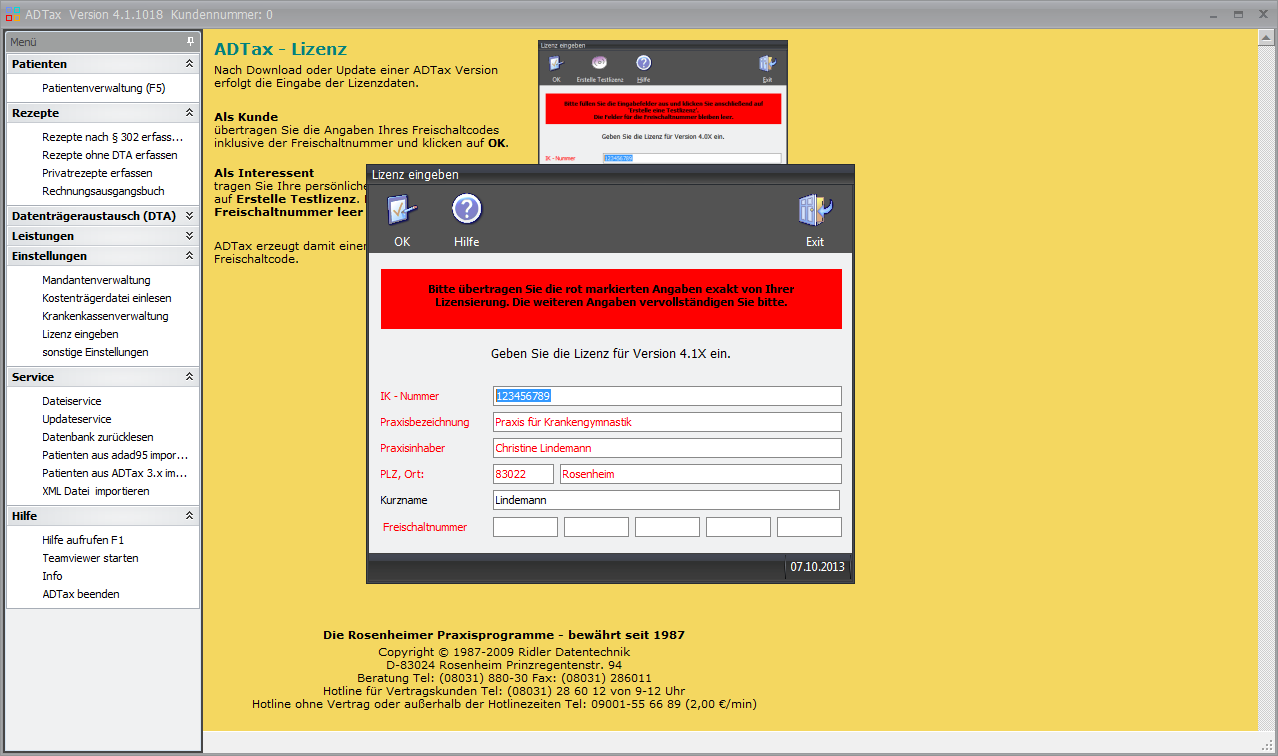Click into the Praxisinhaber field
Viewport: 1278px width, 756px height.
click(667, 448)
